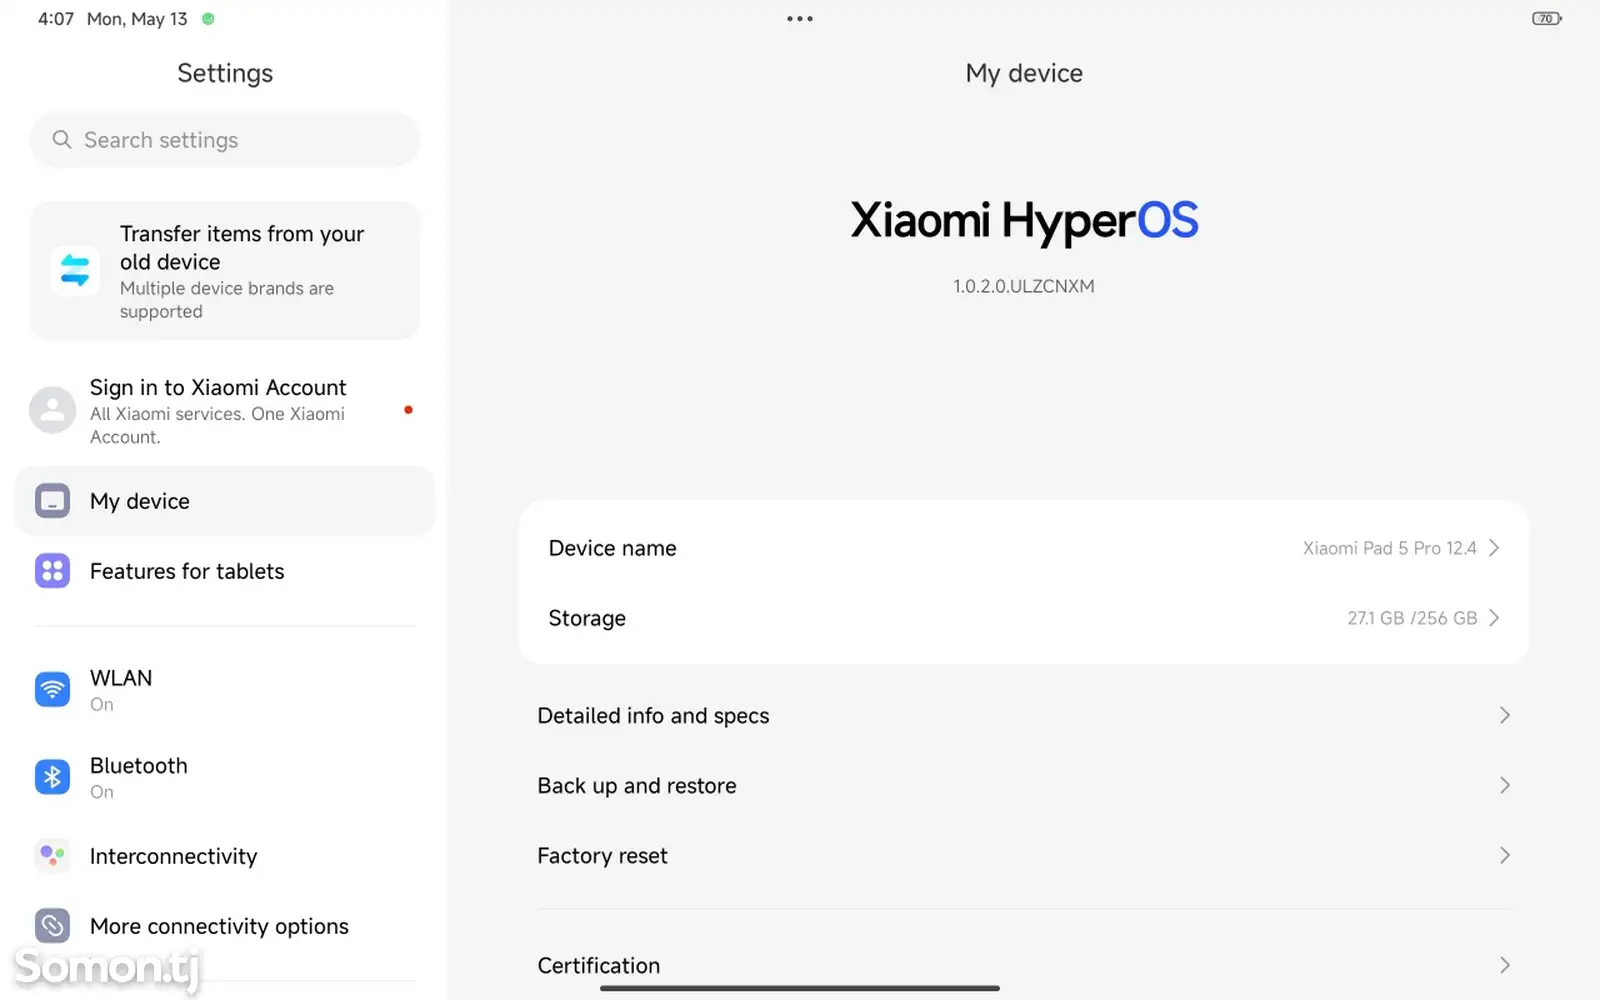The height and width of the screenshot is (1000, 1600).
Task: Tap version text 1.0.2.0.ULZCNXM
Action: pyautogui.click(x=1024, y=286)
